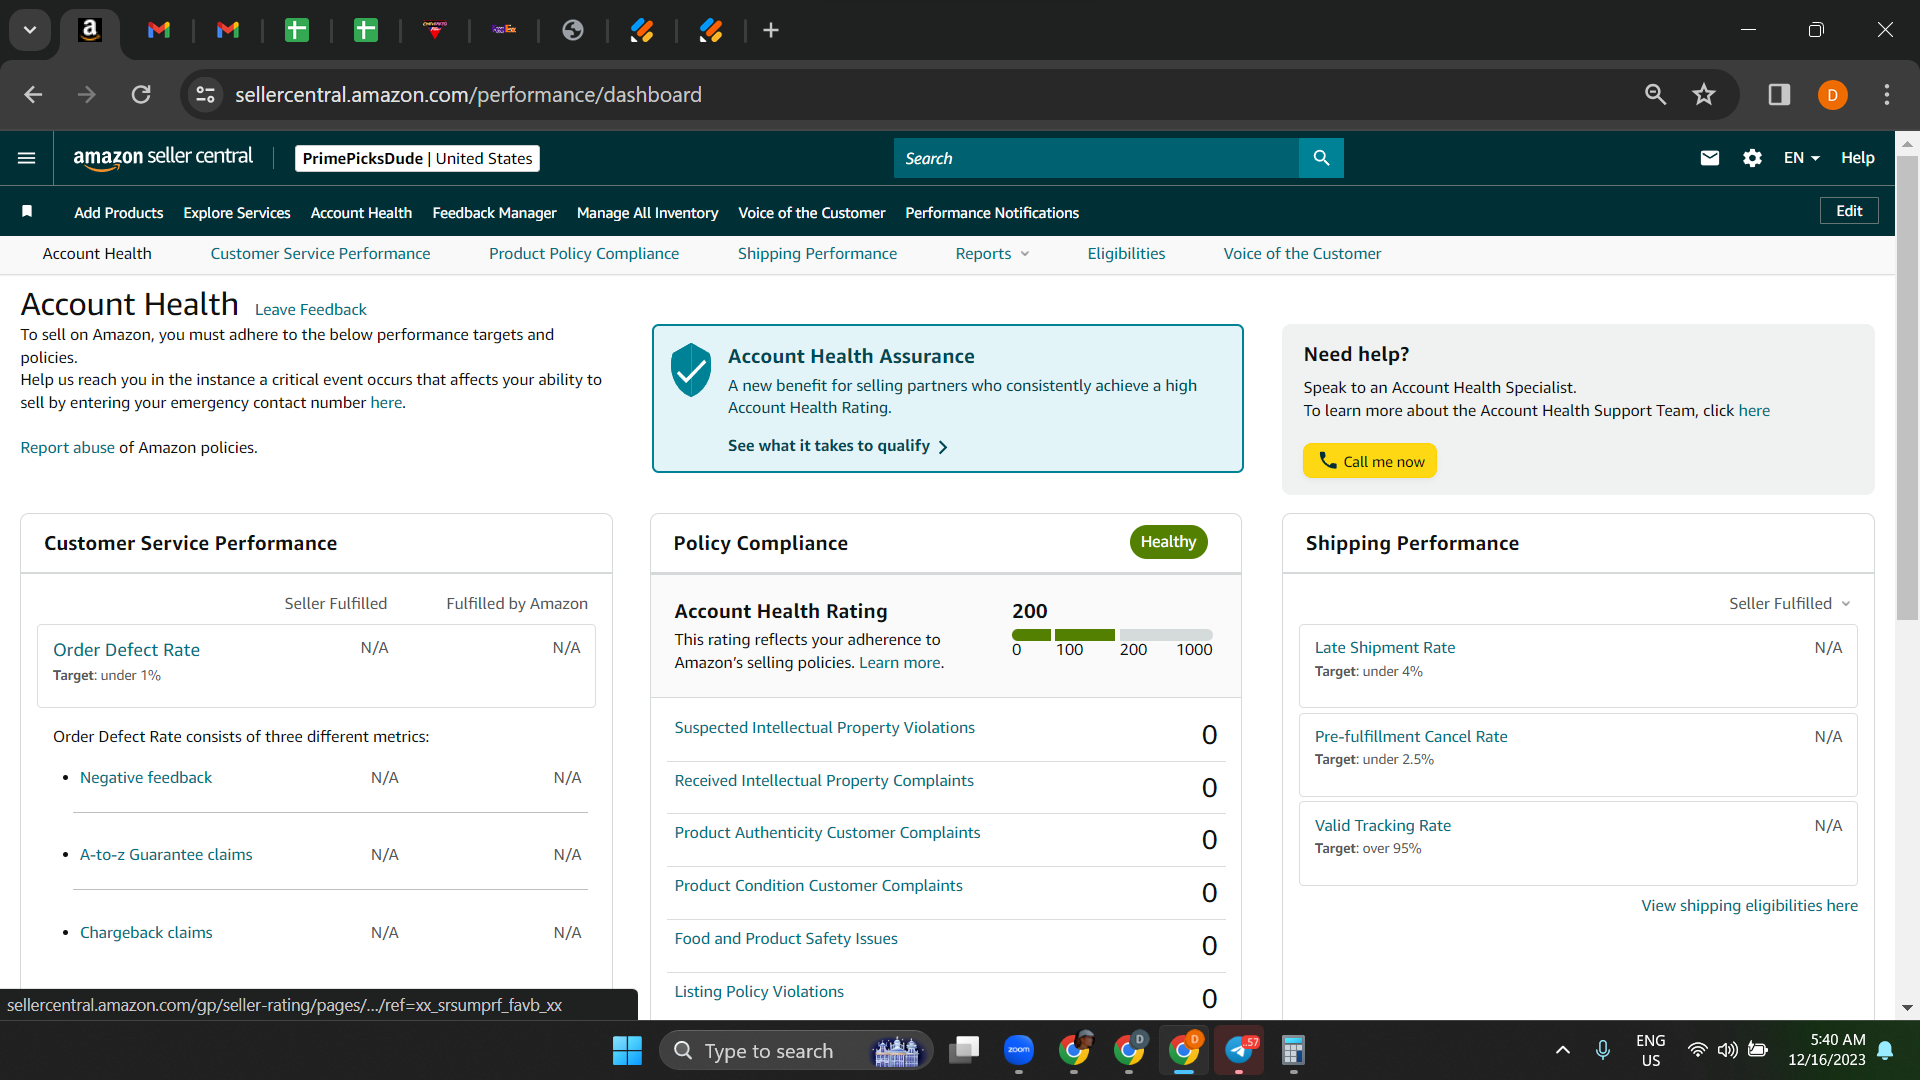Open the EN language dropdown
The width and height of the screenshot is (1920, 1080).
[1801, 158]
